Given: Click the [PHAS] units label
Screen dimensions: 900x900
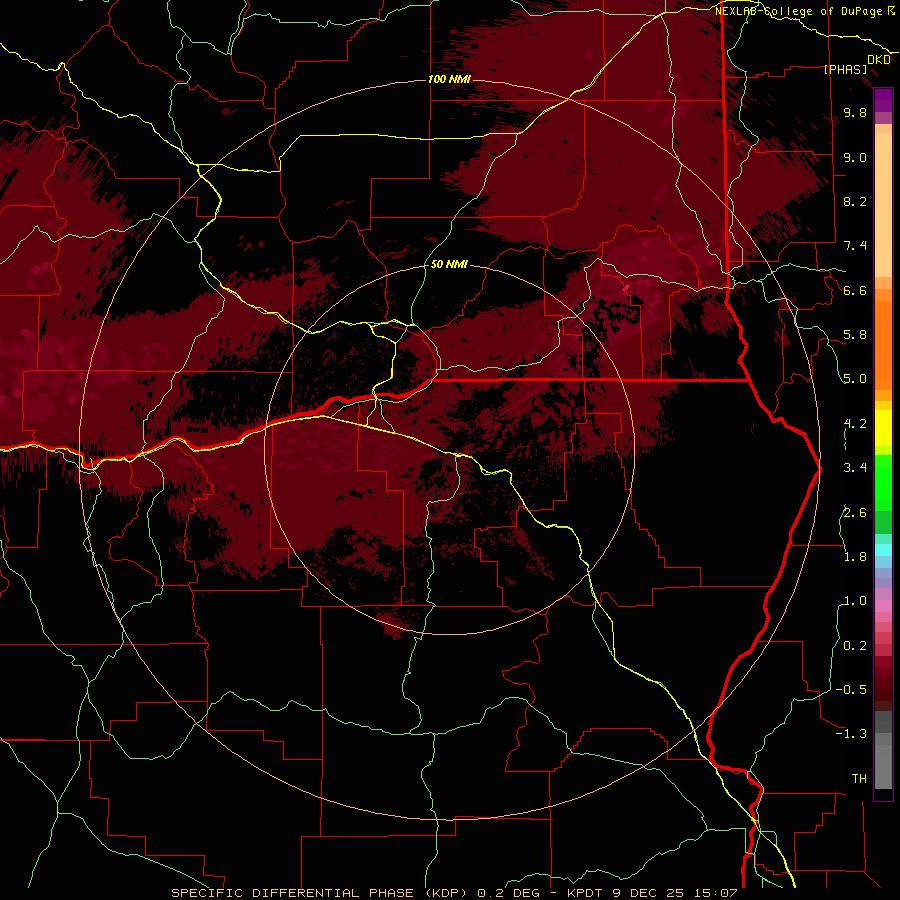Looking at the screenshot, I should pyautogui.click(x=845, y=70).
